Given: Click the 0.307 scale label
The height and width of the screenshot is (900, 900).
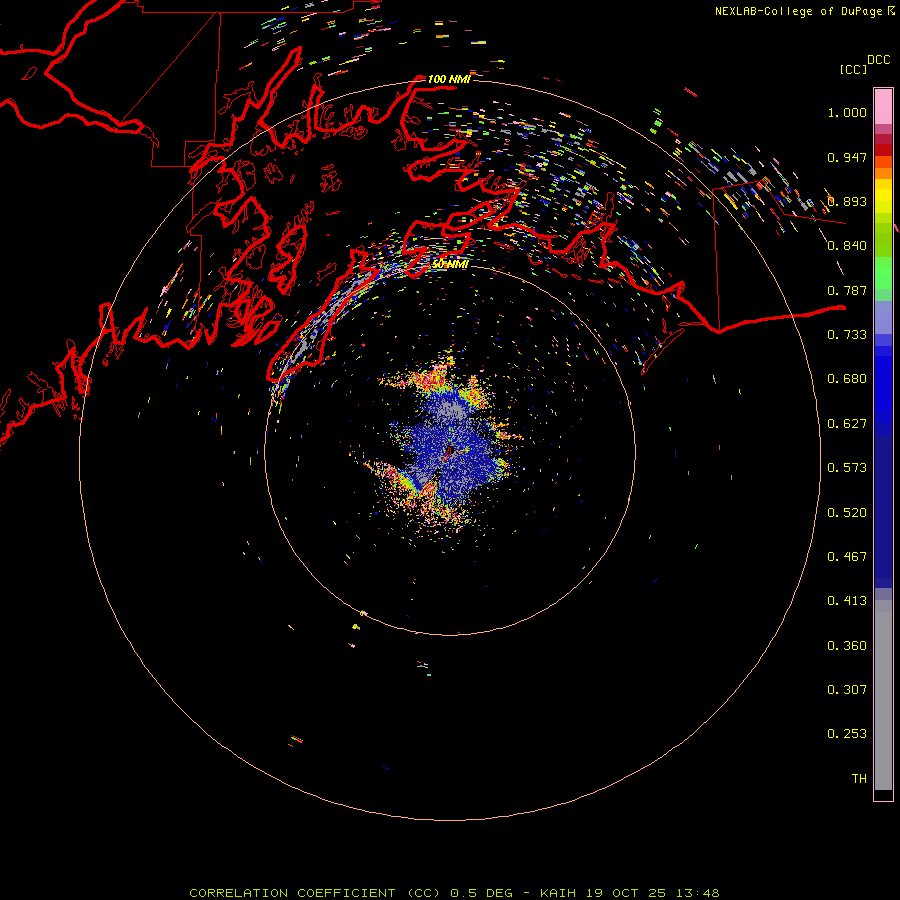Looking at the screenshot, I should pos(847,690).
